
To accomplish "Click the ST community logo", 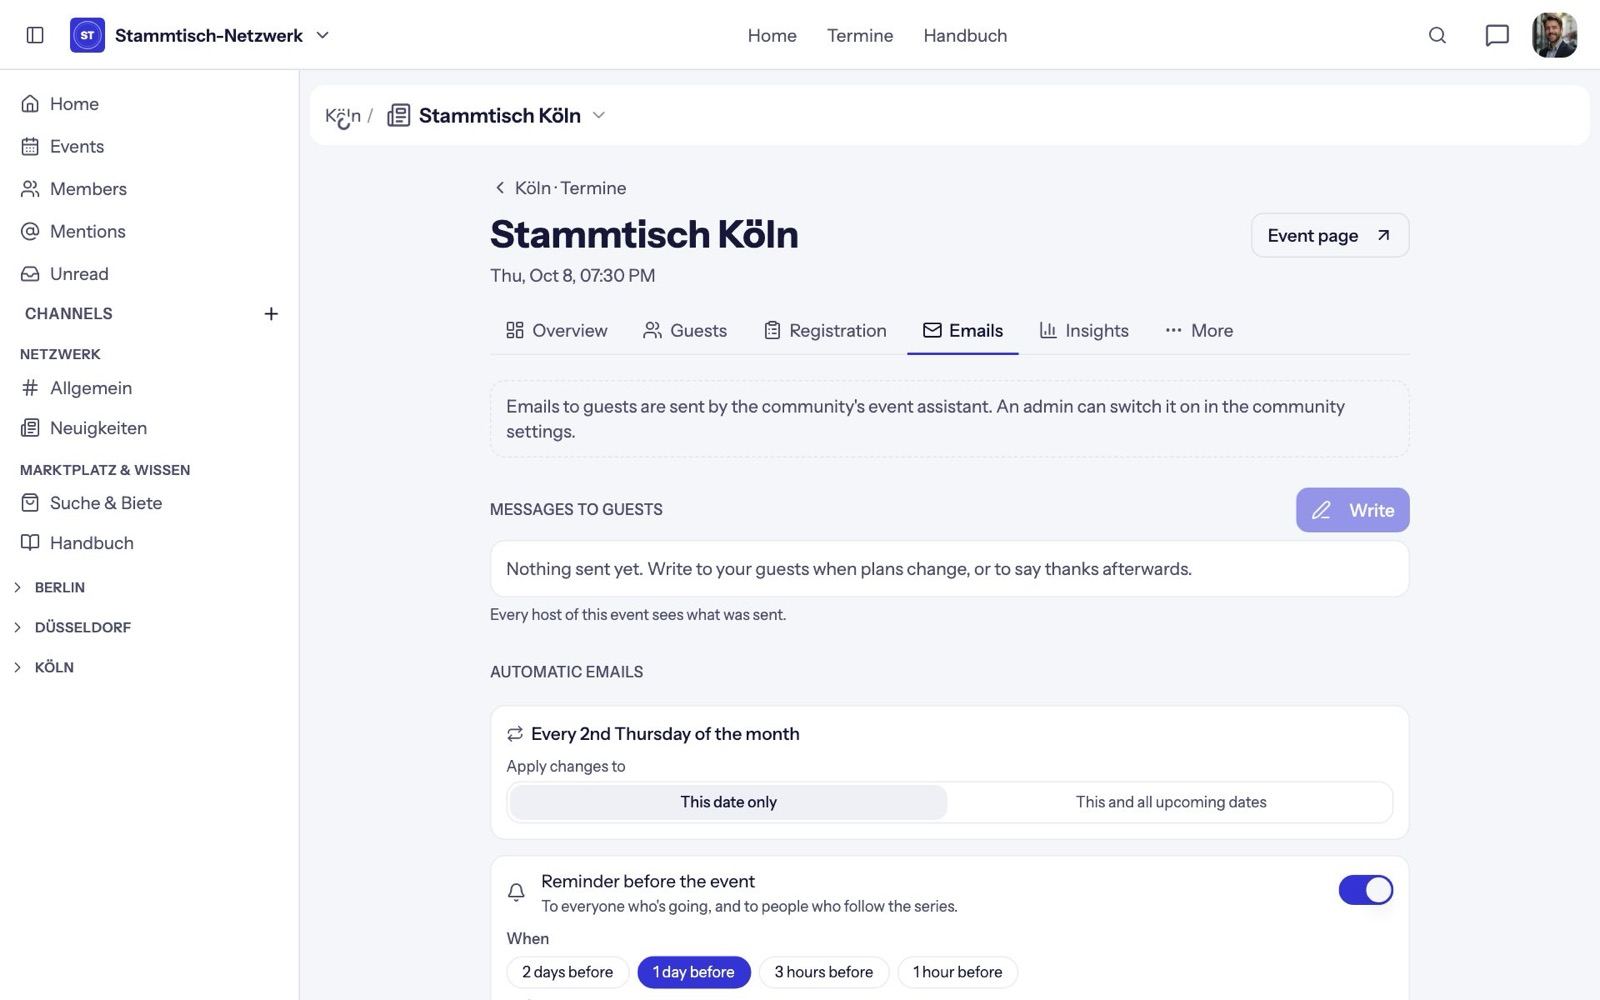I will pos(87,35).
